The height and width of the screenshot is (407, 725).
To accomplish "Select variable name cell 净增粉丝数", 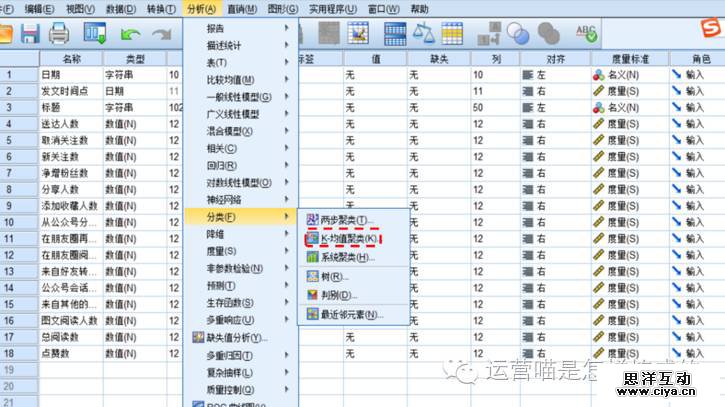I will pyautogui.click(x=71, y=173).
